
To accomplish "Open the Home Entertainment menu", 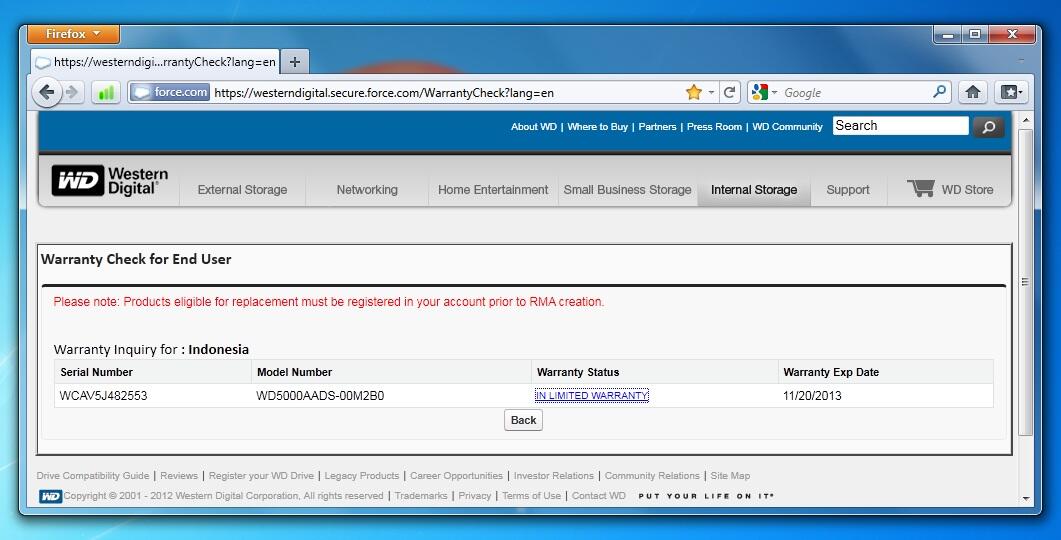I will (x=493, y=190).
